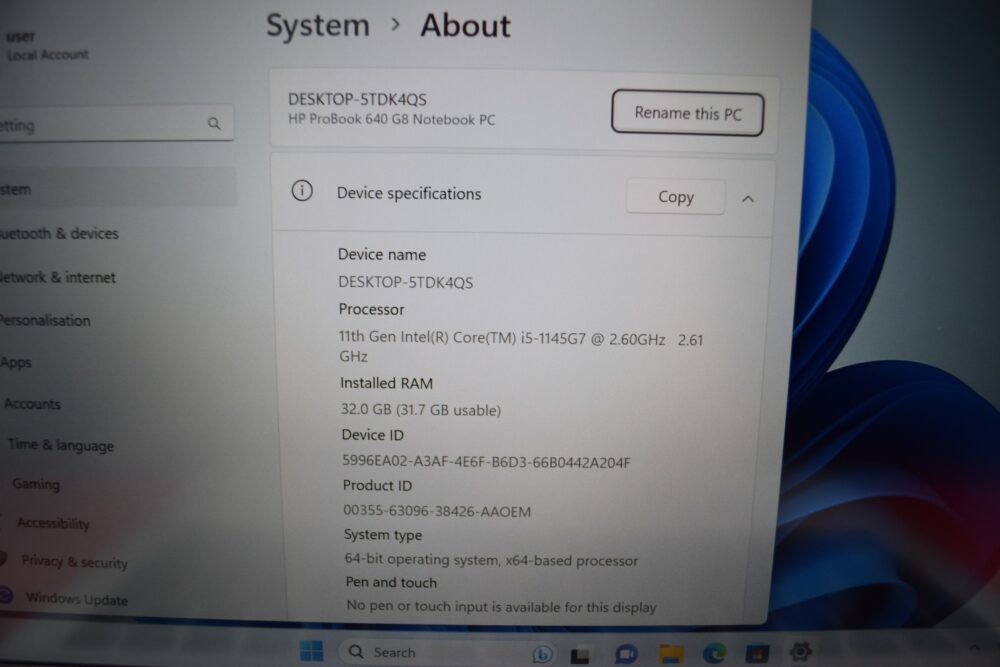Viewport: 1000px width, 667px height.
Task: Select System in the settings sidebar
Action: pos(118,189)
